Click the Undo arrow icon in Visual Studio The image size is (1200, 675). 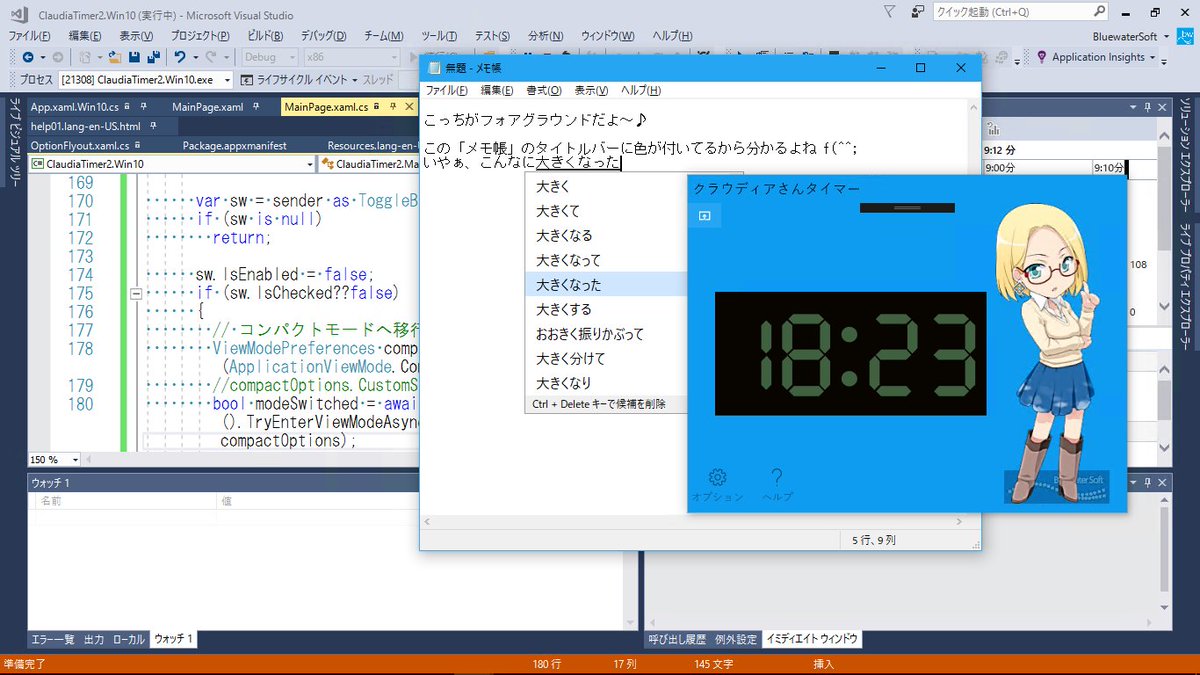click(180, 57)
